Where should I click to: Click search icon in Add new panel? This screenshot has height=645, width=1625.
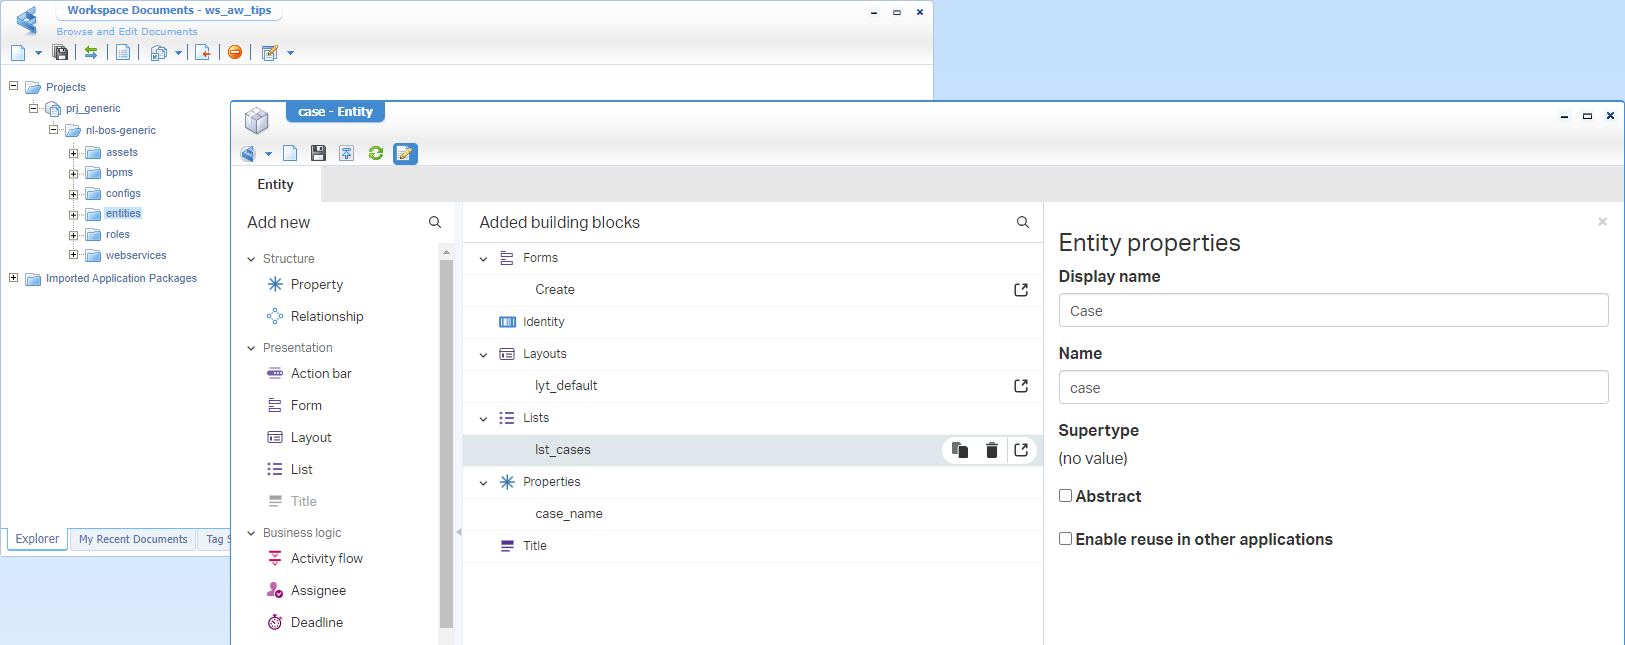(435, 222)
